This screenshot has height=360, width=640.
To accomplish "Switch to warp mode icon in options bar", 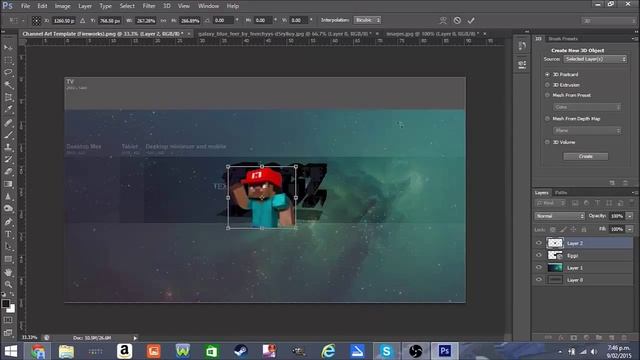I will click(x=443, y=20).
